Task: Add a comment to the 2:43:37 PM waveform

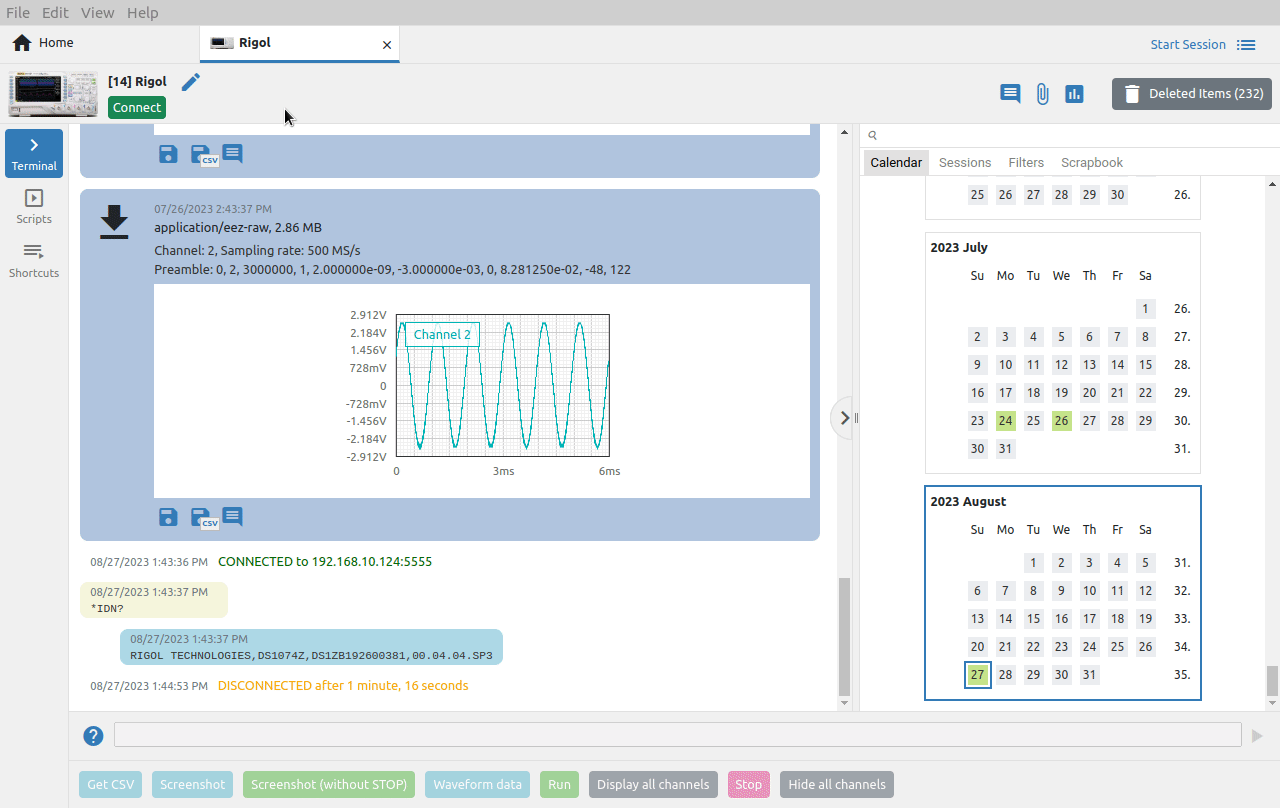Action: (x=233, y=517)
